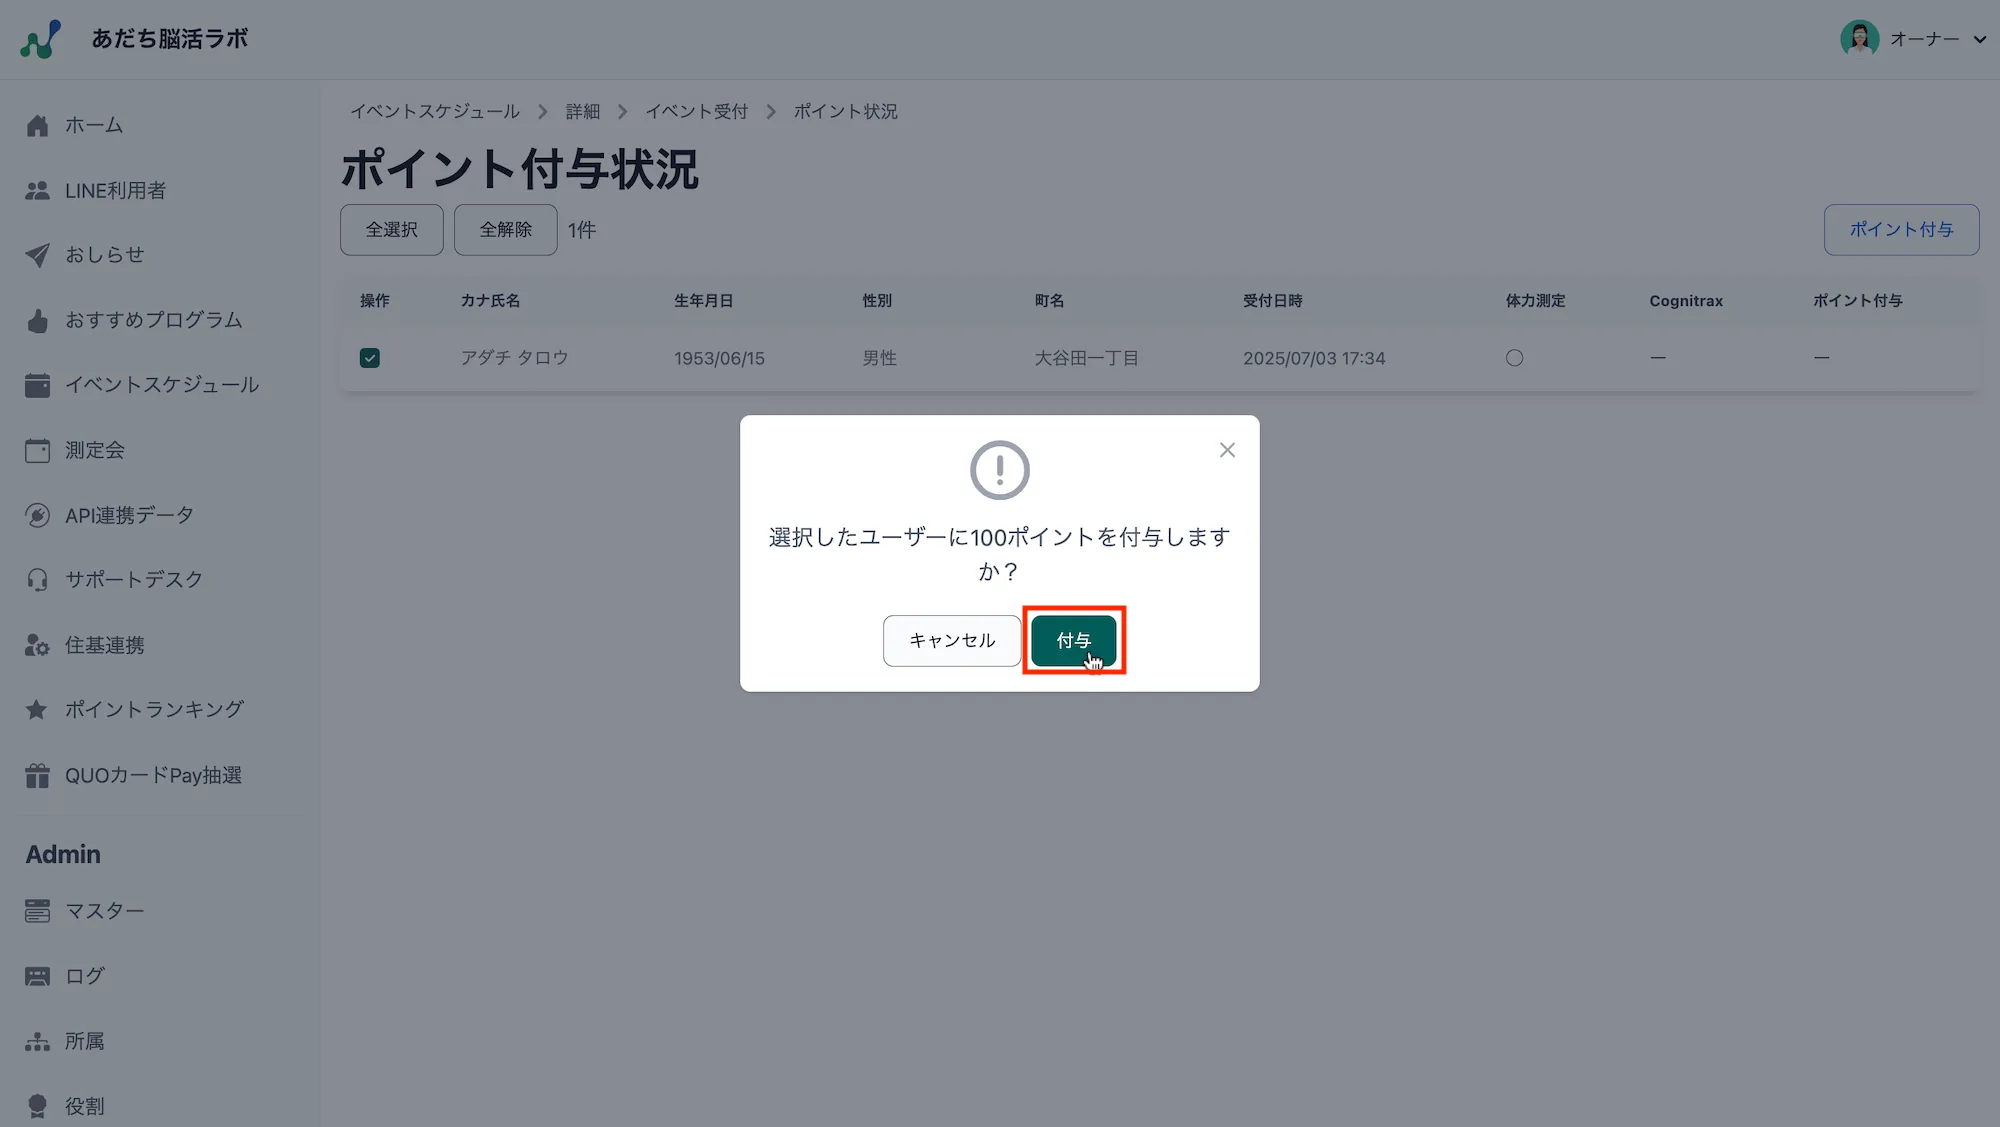Select the ホーム icon in sidebar
The width and height of the screenshot is (2000, 1127).
[37, 124]
